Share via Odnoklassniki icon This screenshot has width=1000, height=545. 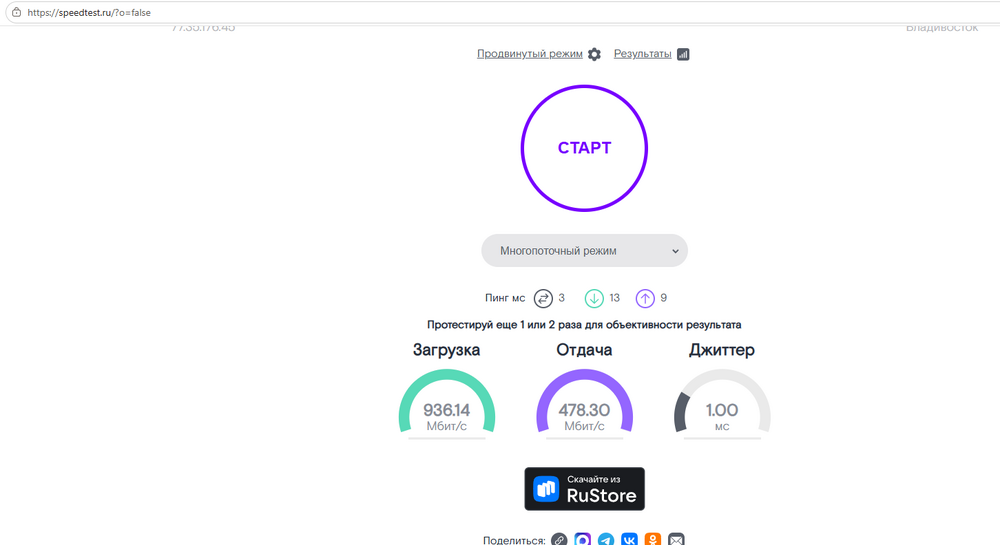click(x=652, y=539)
